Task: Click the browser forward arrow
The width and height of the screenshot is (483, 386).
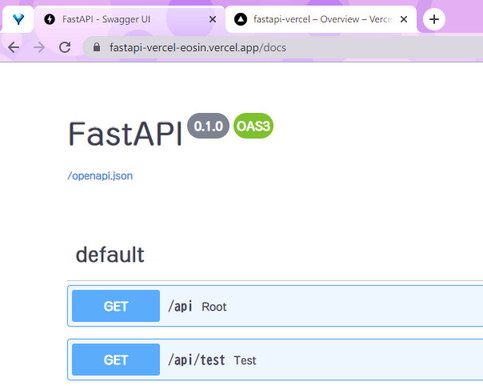Action: (39, 48)
